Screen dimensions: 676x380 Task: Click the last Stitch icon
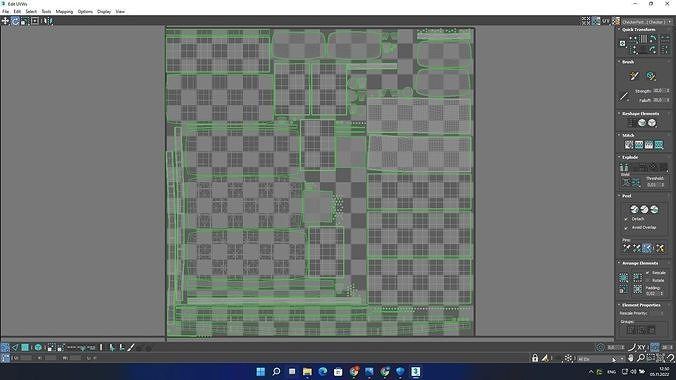(659, 145)
